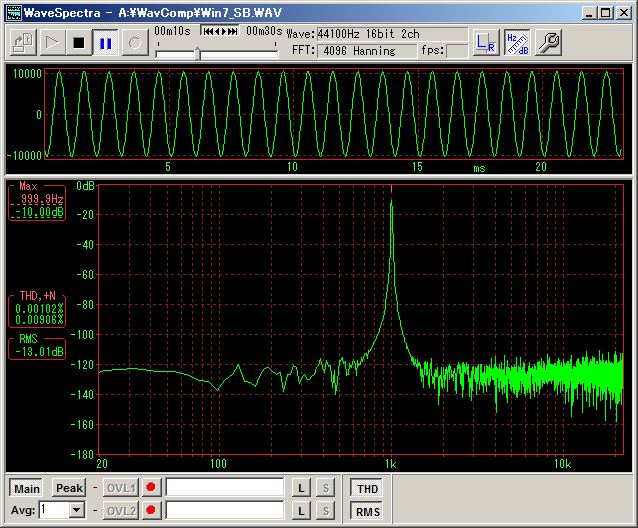Screen dimensions: 638x528
Task: Toggle the THD display button
Action: tap(367, 489)
